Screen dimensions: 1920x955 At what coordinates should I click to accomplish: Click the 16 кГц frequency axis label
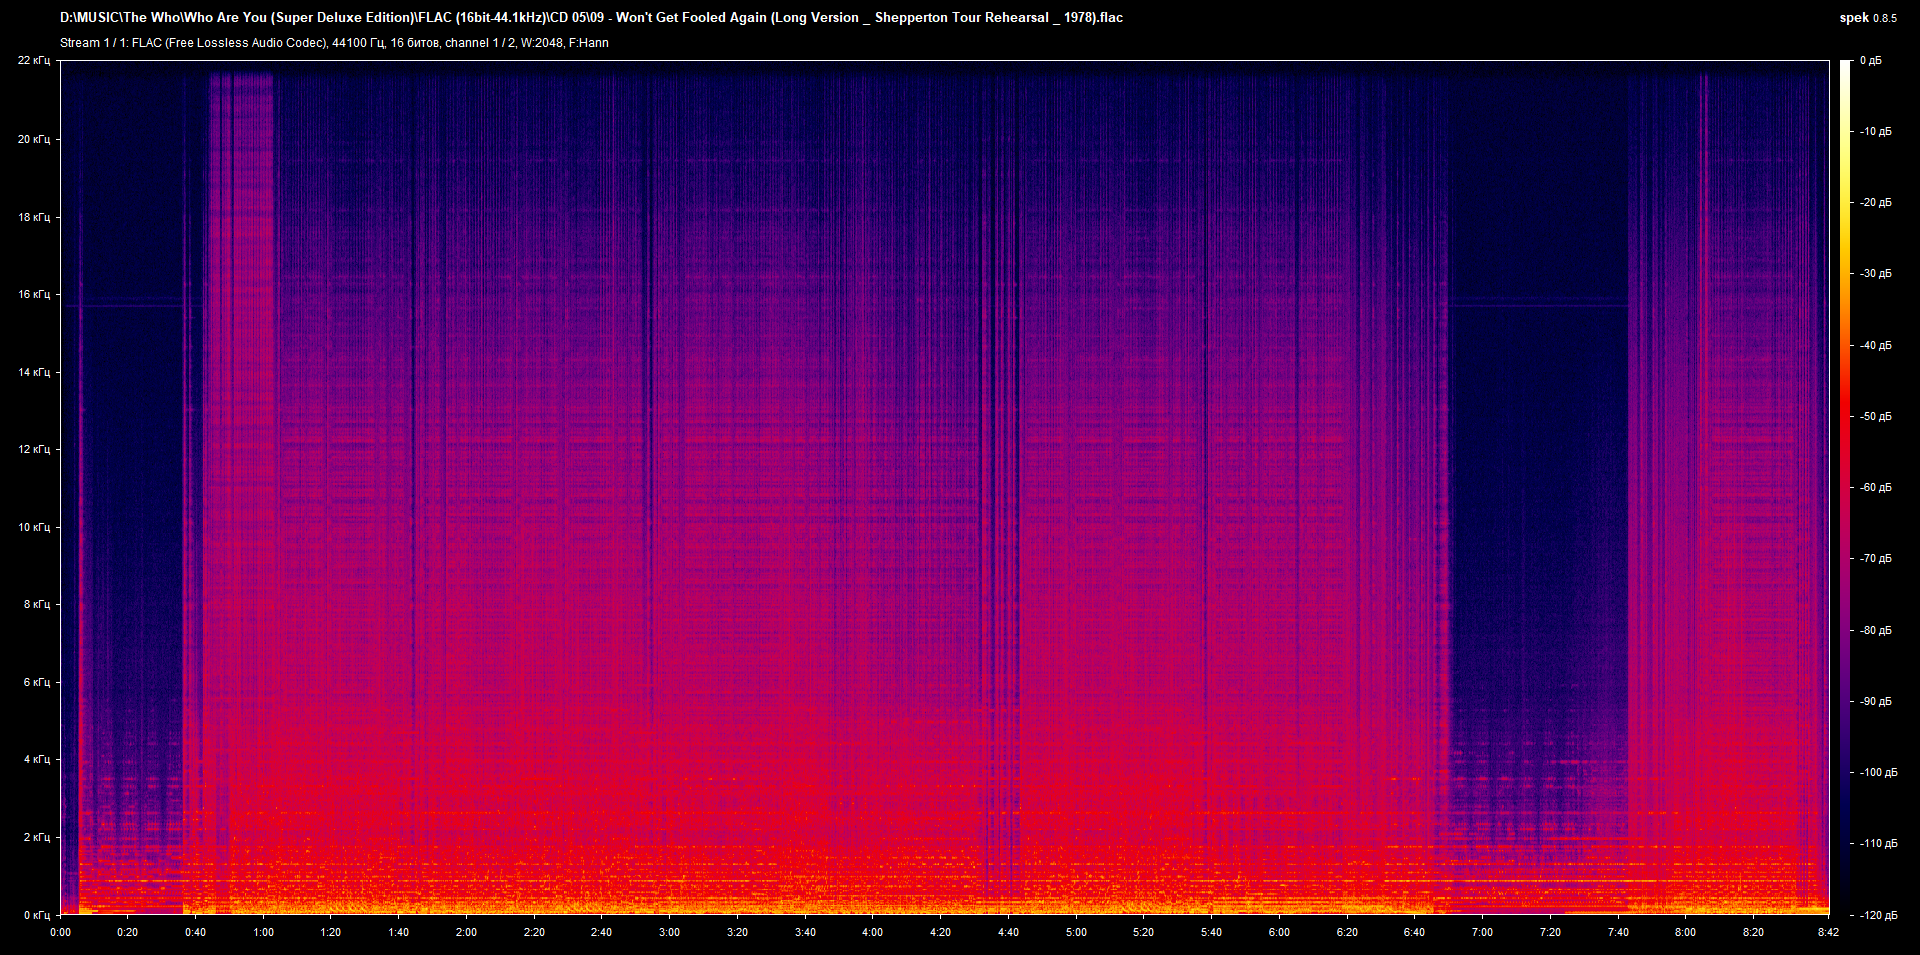tap(34, 294)
